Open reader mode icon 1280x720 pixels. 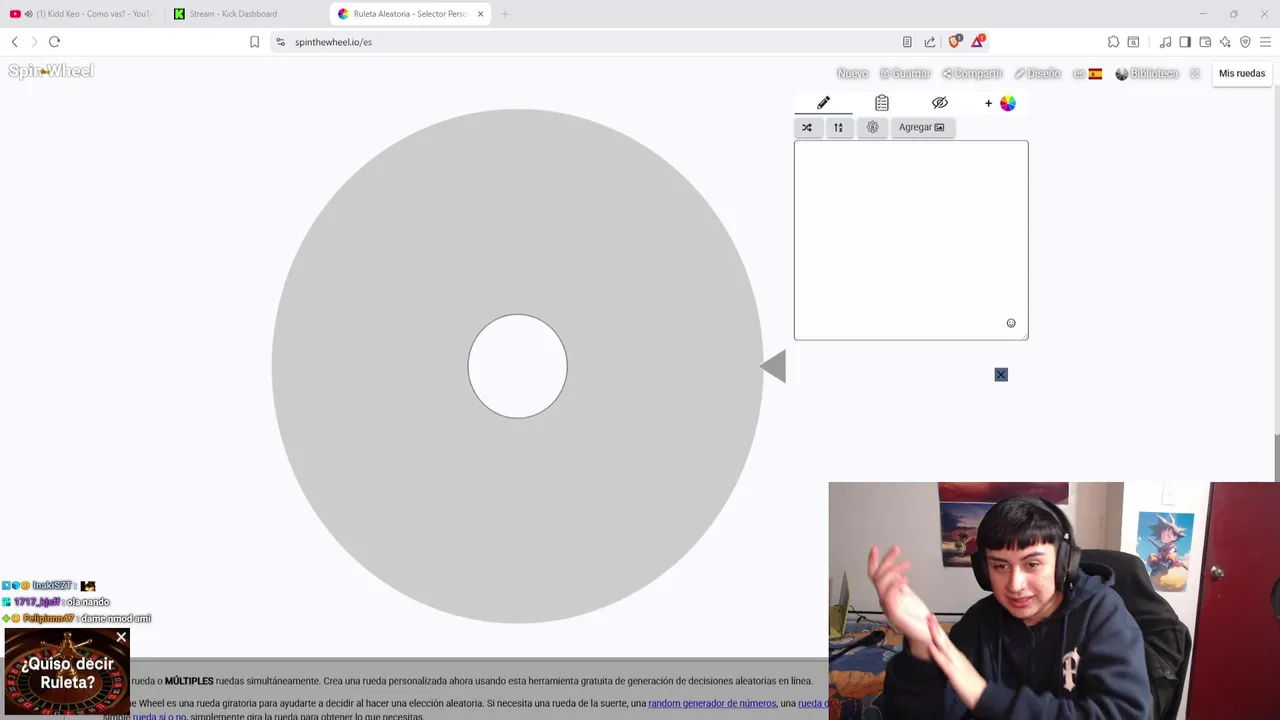(x=907, y=42)
